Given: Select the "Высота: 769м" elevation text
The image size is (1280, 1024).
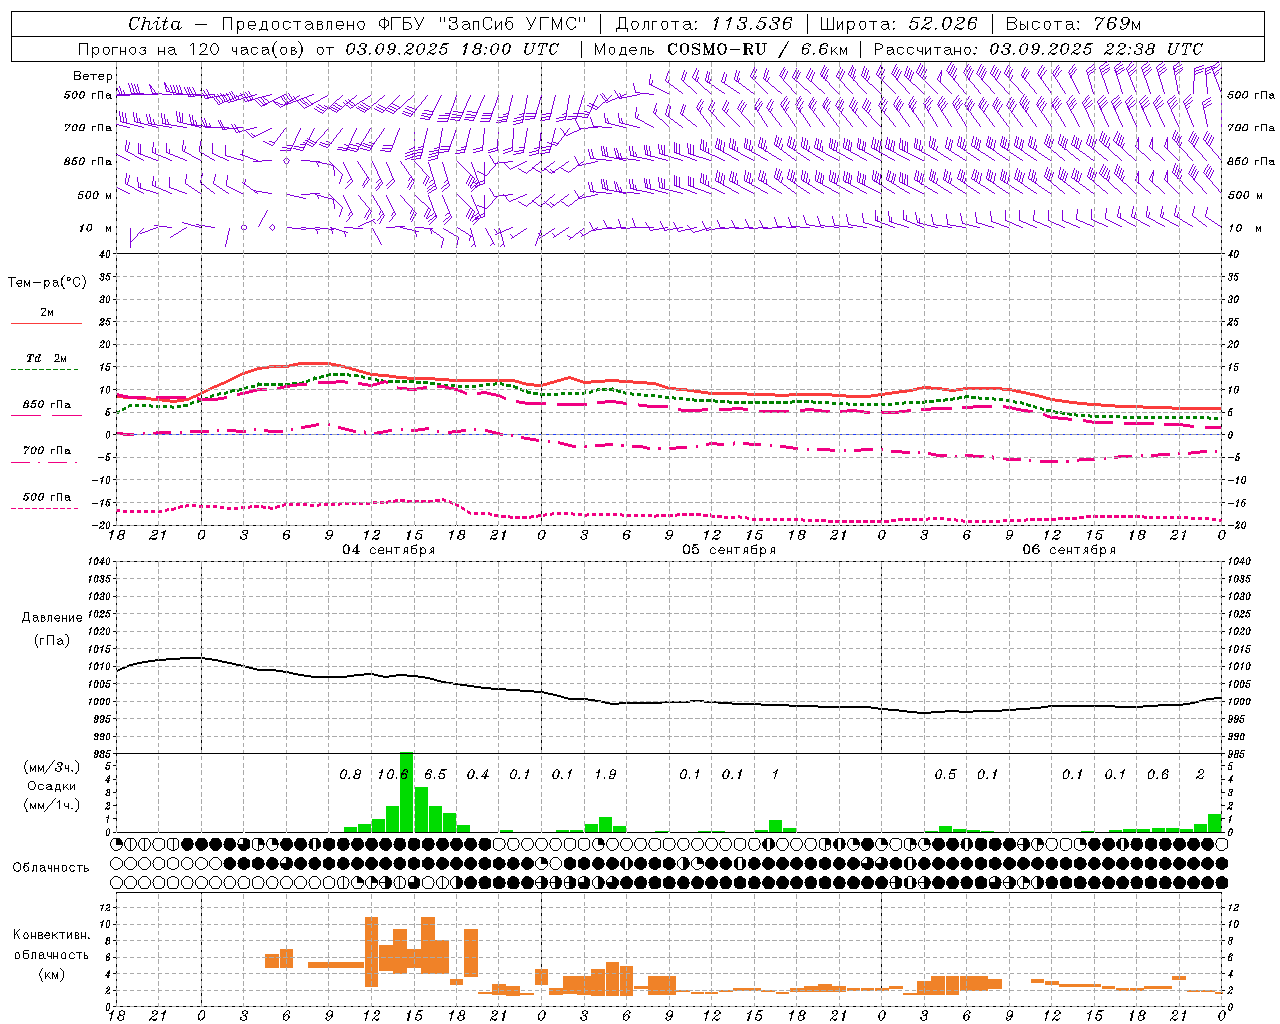Looking at the screenshot, I should [1073, 24].
